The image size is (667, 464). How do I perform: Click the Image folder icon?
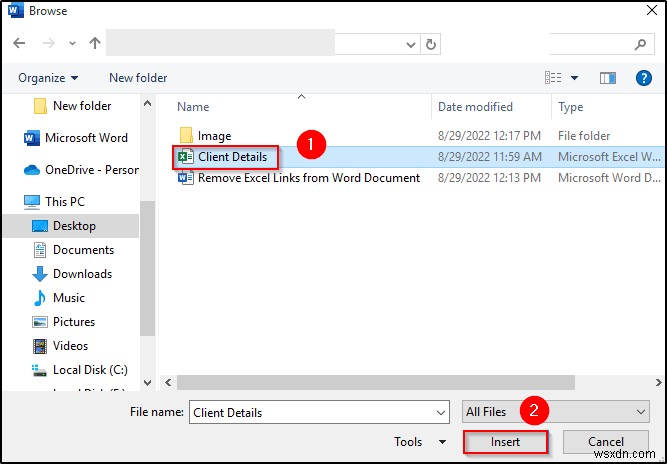186,136
